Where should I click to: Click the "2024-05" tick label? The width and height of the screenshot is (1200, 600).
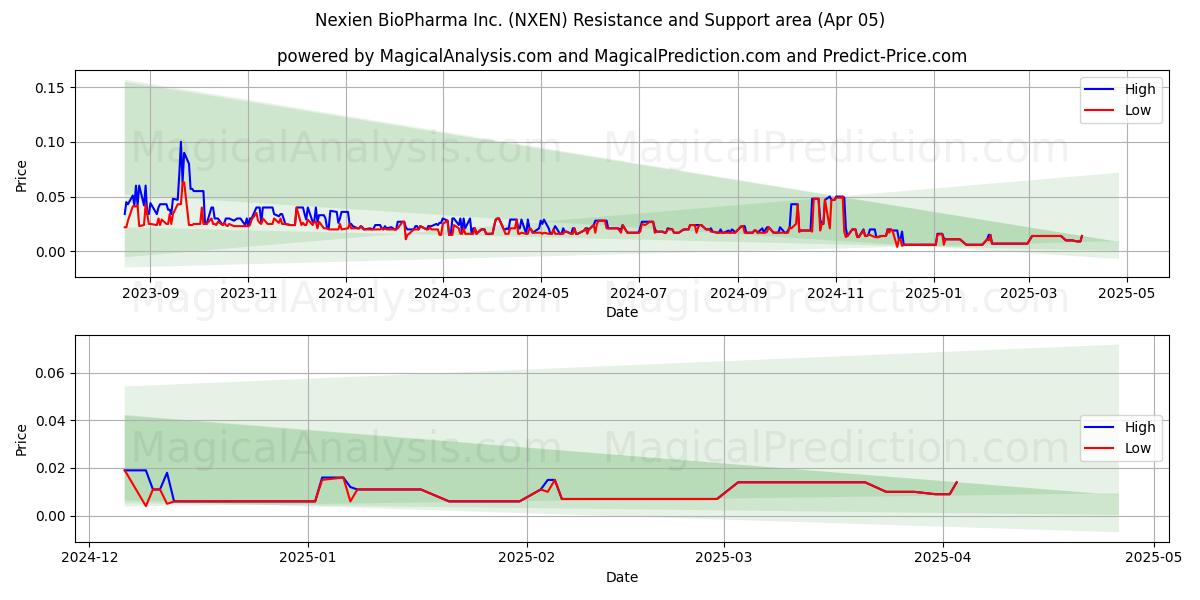point(541,294)
